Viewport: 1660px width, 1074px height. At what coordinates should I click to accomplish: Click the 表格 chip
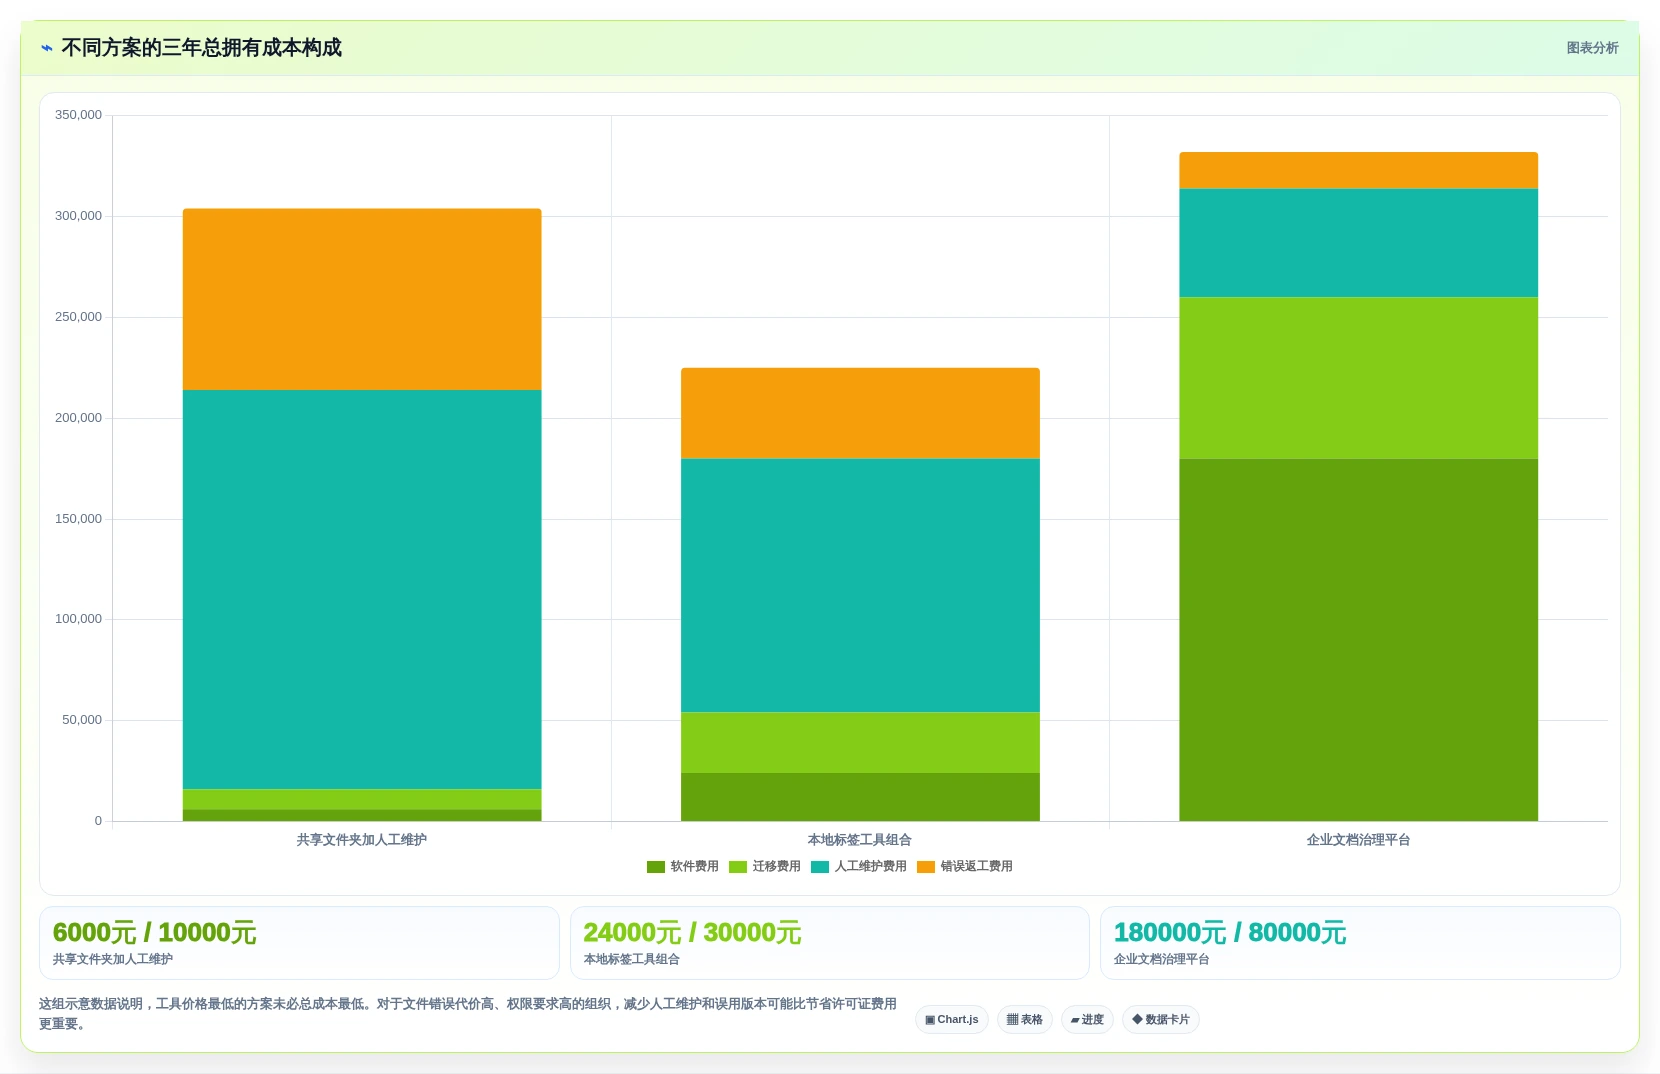tap(1025, 1020)
